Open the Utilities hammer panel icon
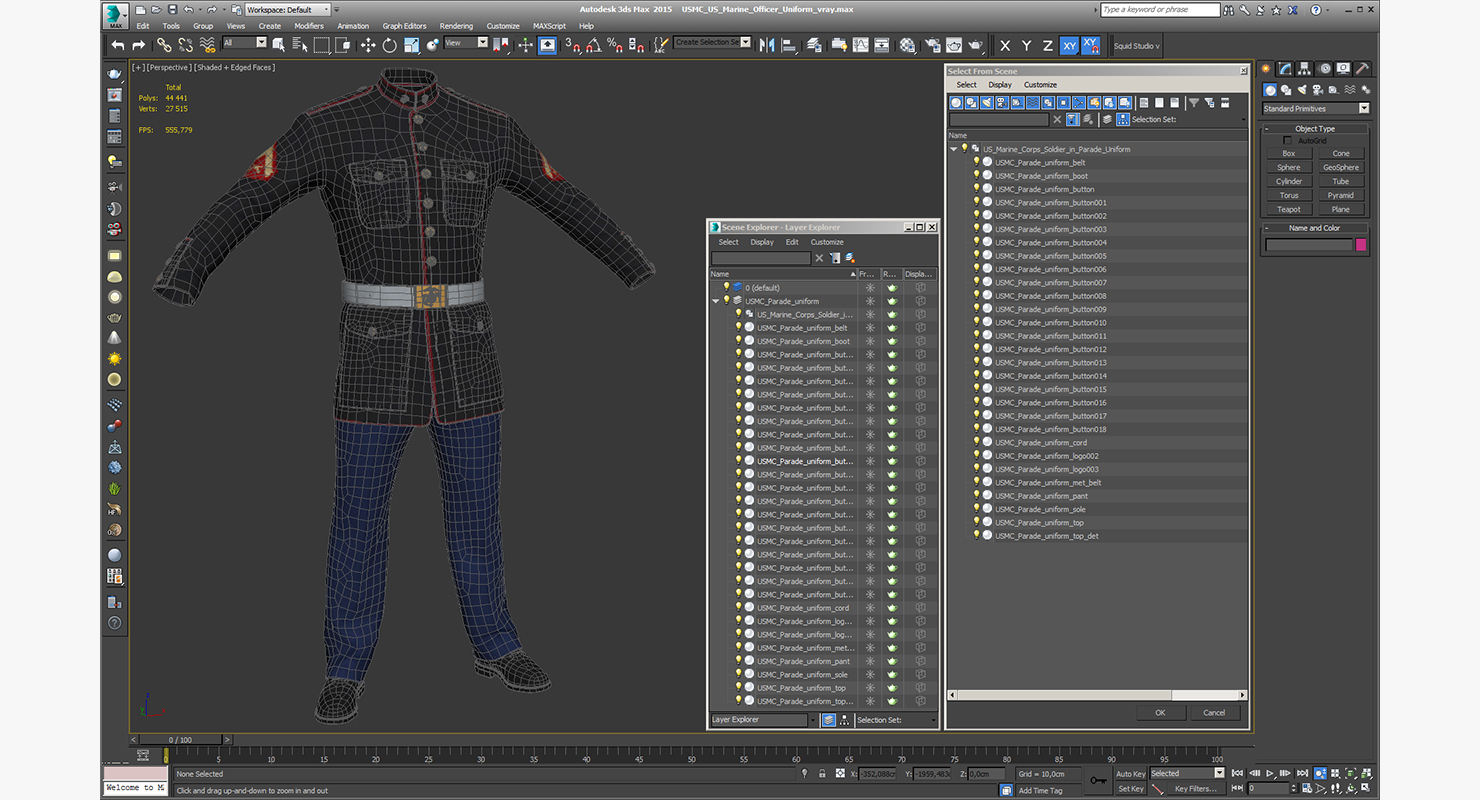The image size is (1480, 800). [x=1362, y=69]
